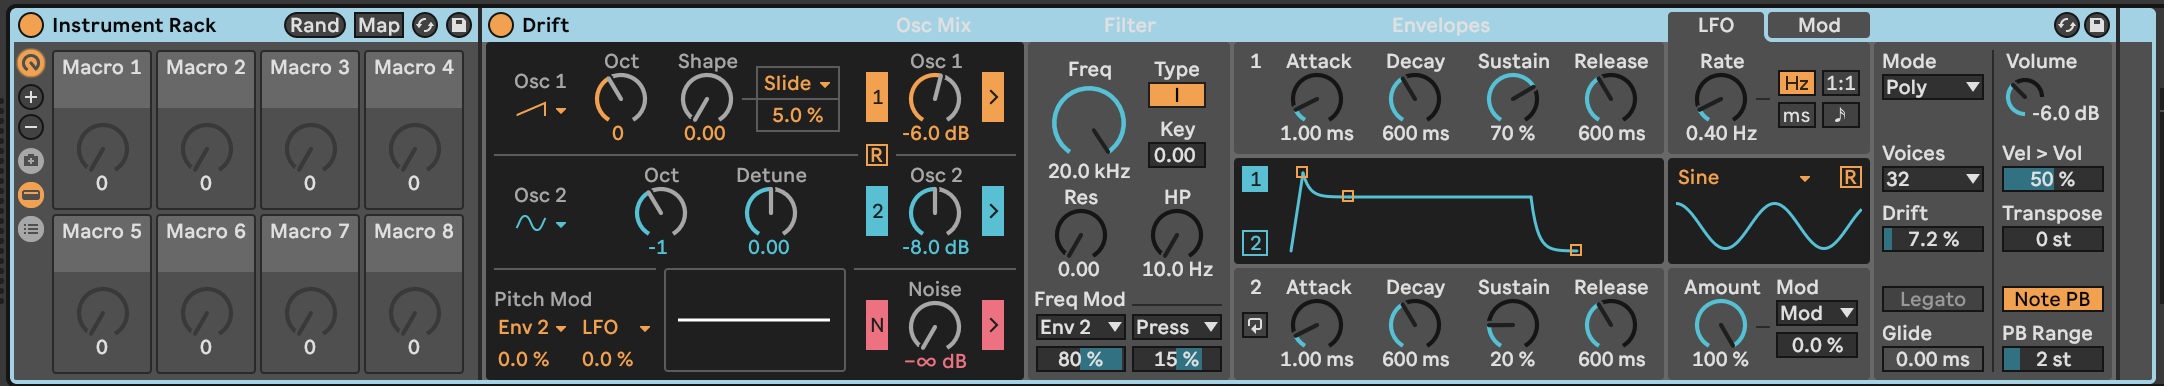Image resolution: width=2164 pixels, height=386 pixels.
Task: Open the Slide shape mod source dropdown
Action: click(797, 83)
